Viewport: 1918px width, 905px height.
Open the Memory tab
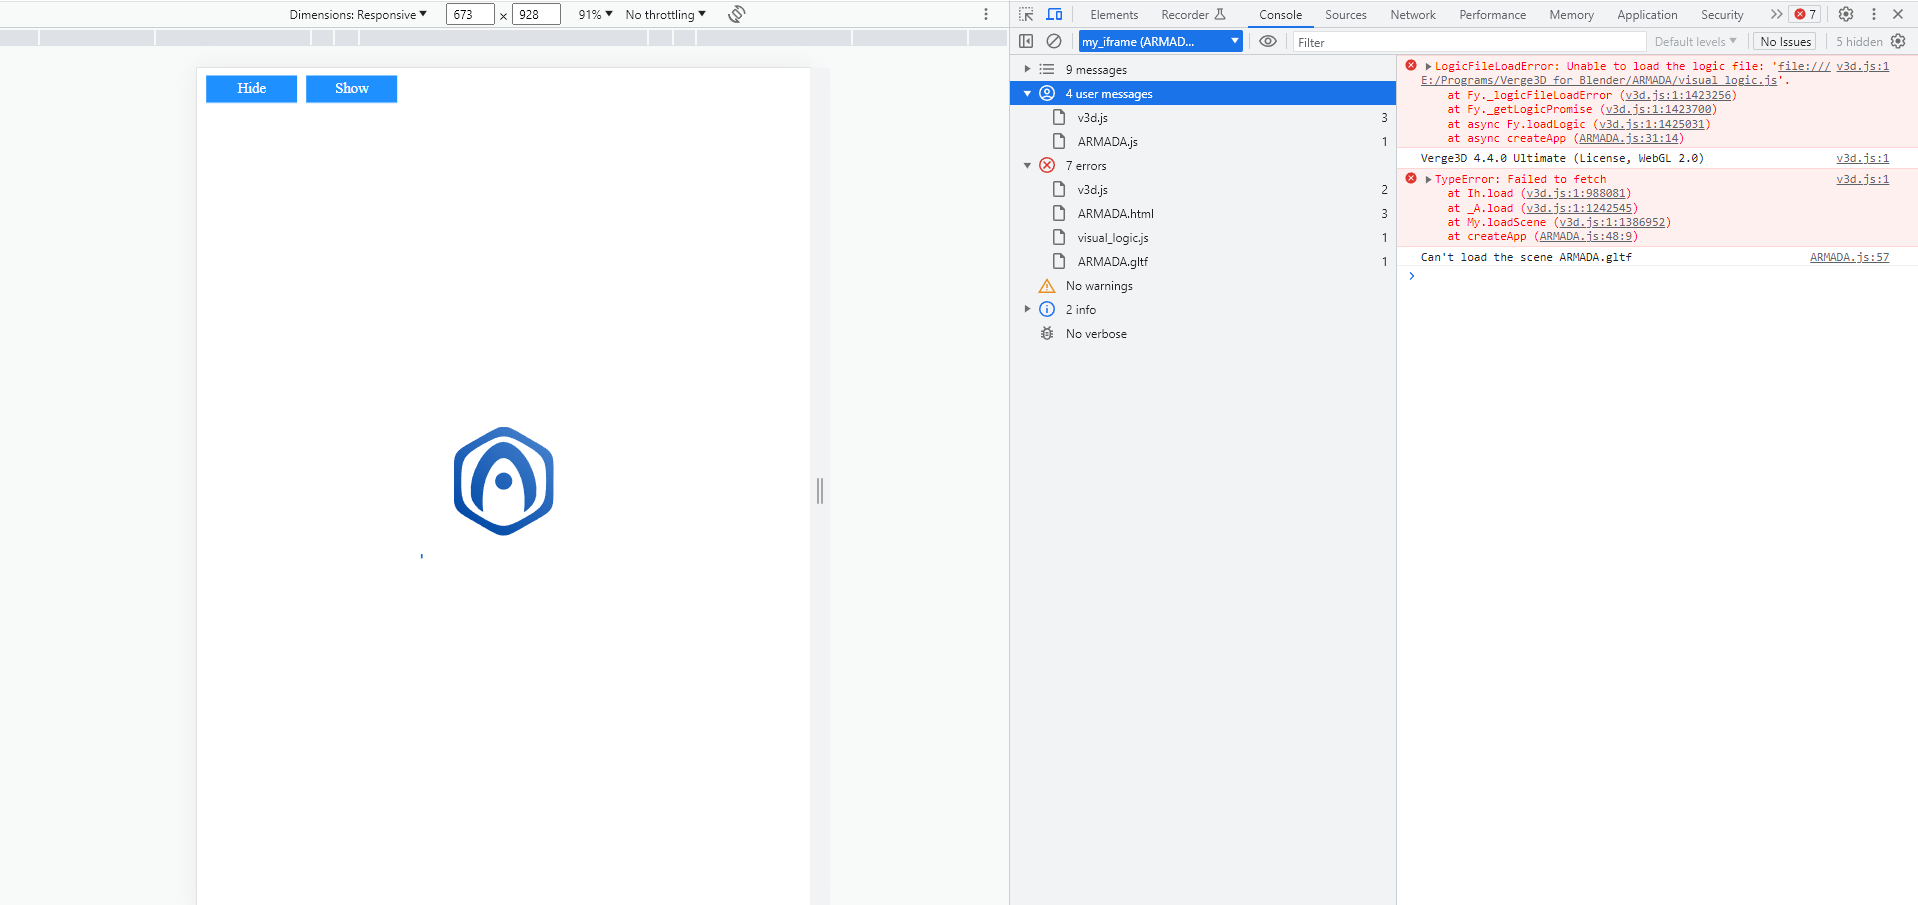[1571, 14]
